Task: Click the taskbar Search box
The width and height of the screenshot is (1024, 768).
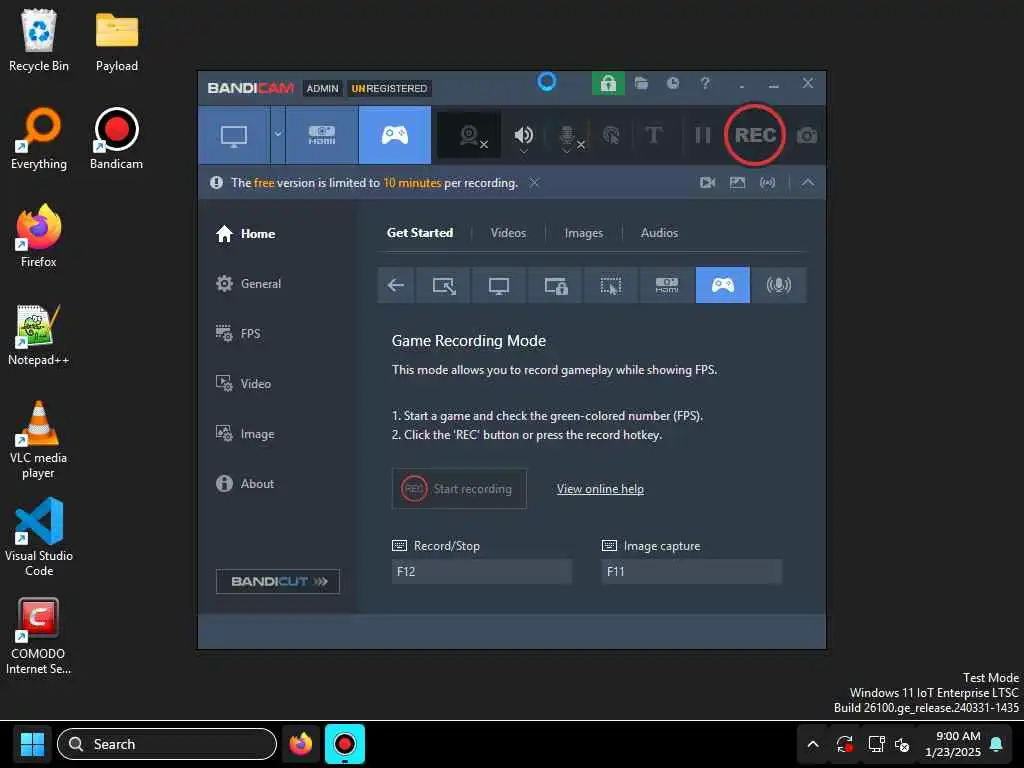Action: [x=167, y=744]
